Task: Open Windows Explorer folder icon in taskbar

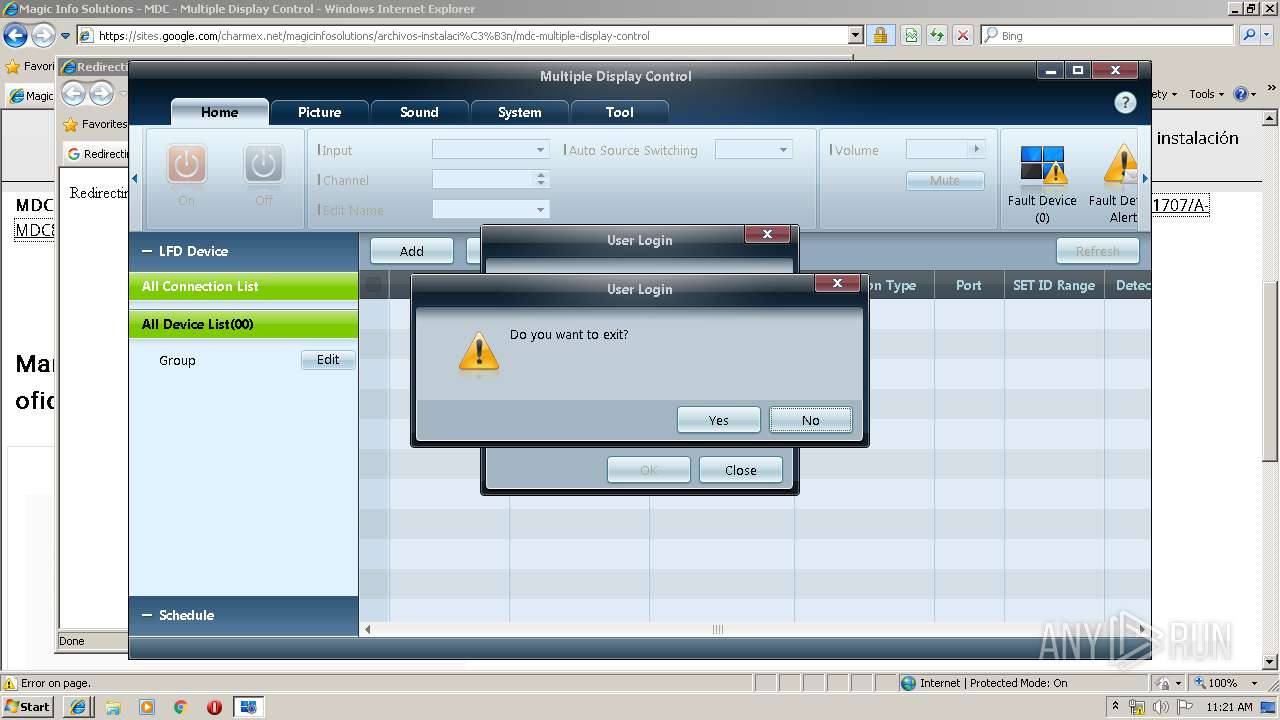Action: [x=113, y=707]
